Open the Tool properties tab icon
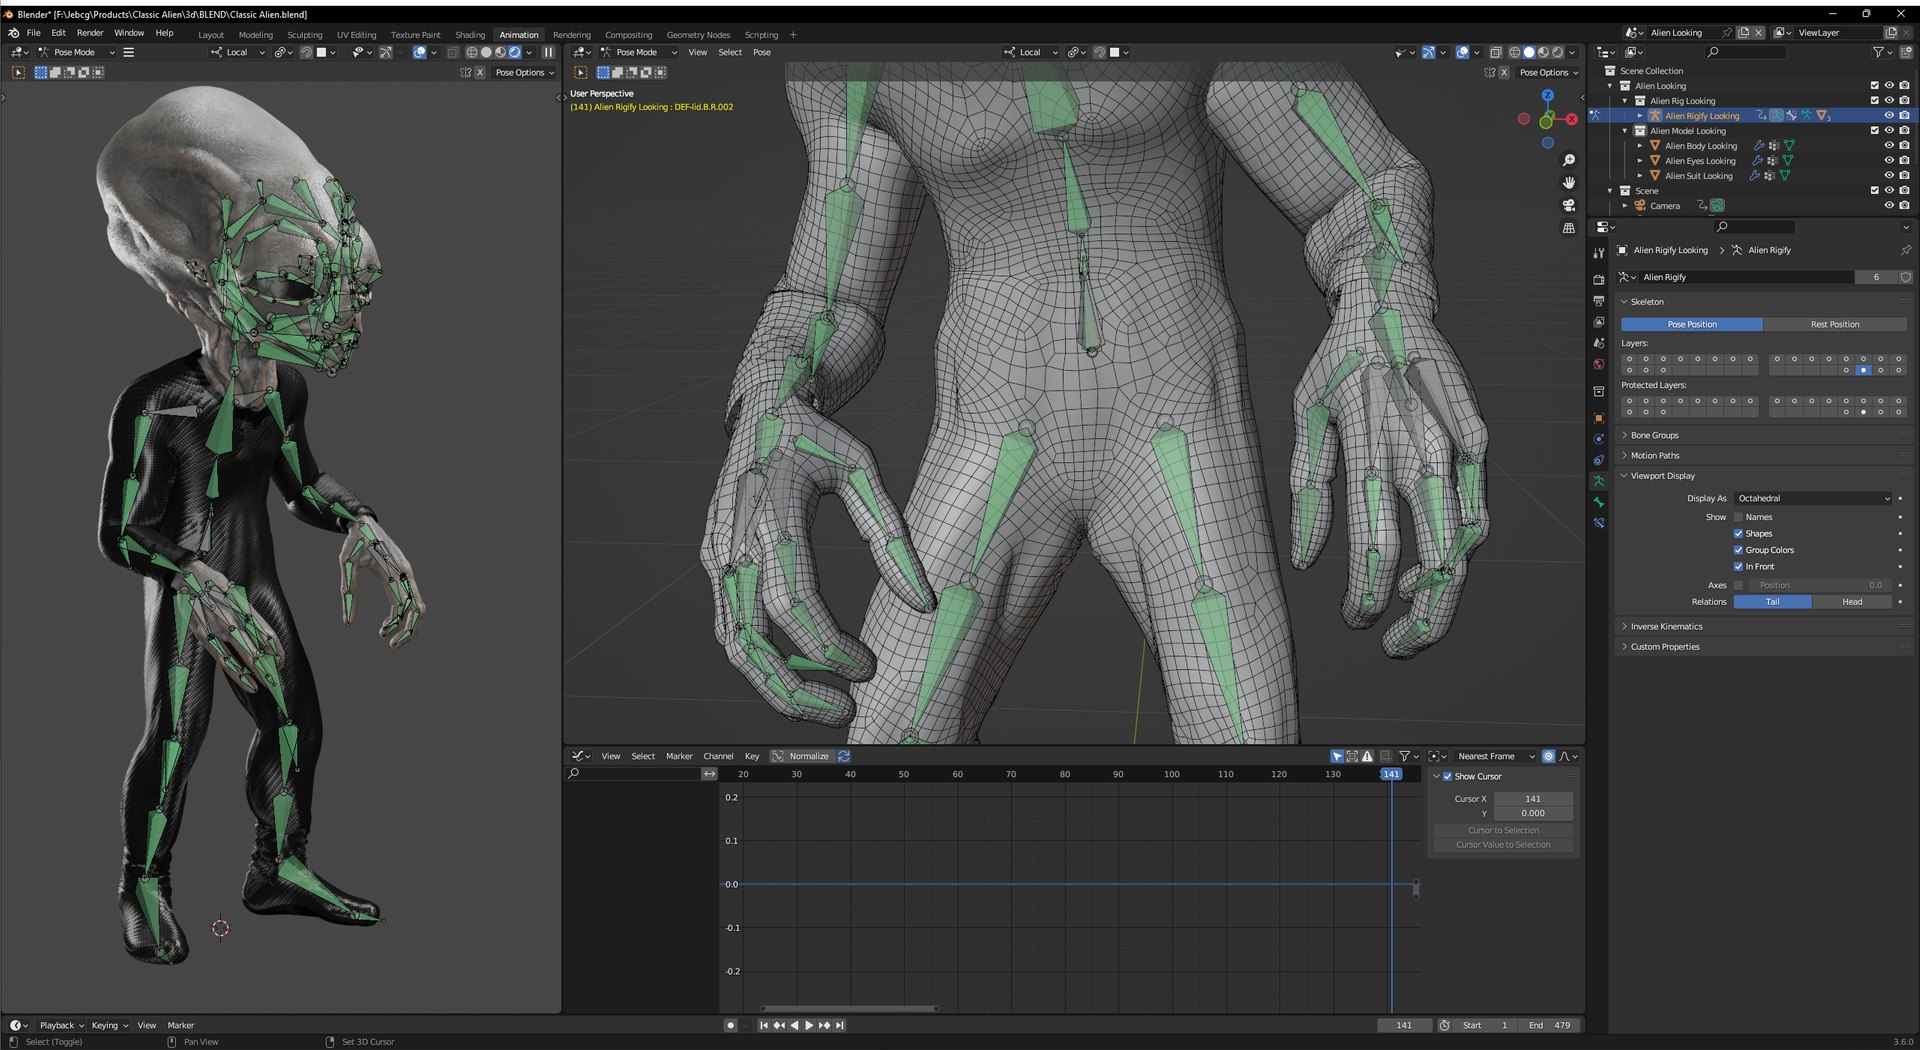The height and width of the screenshot is (1050, 1920). coord(1598,253)
